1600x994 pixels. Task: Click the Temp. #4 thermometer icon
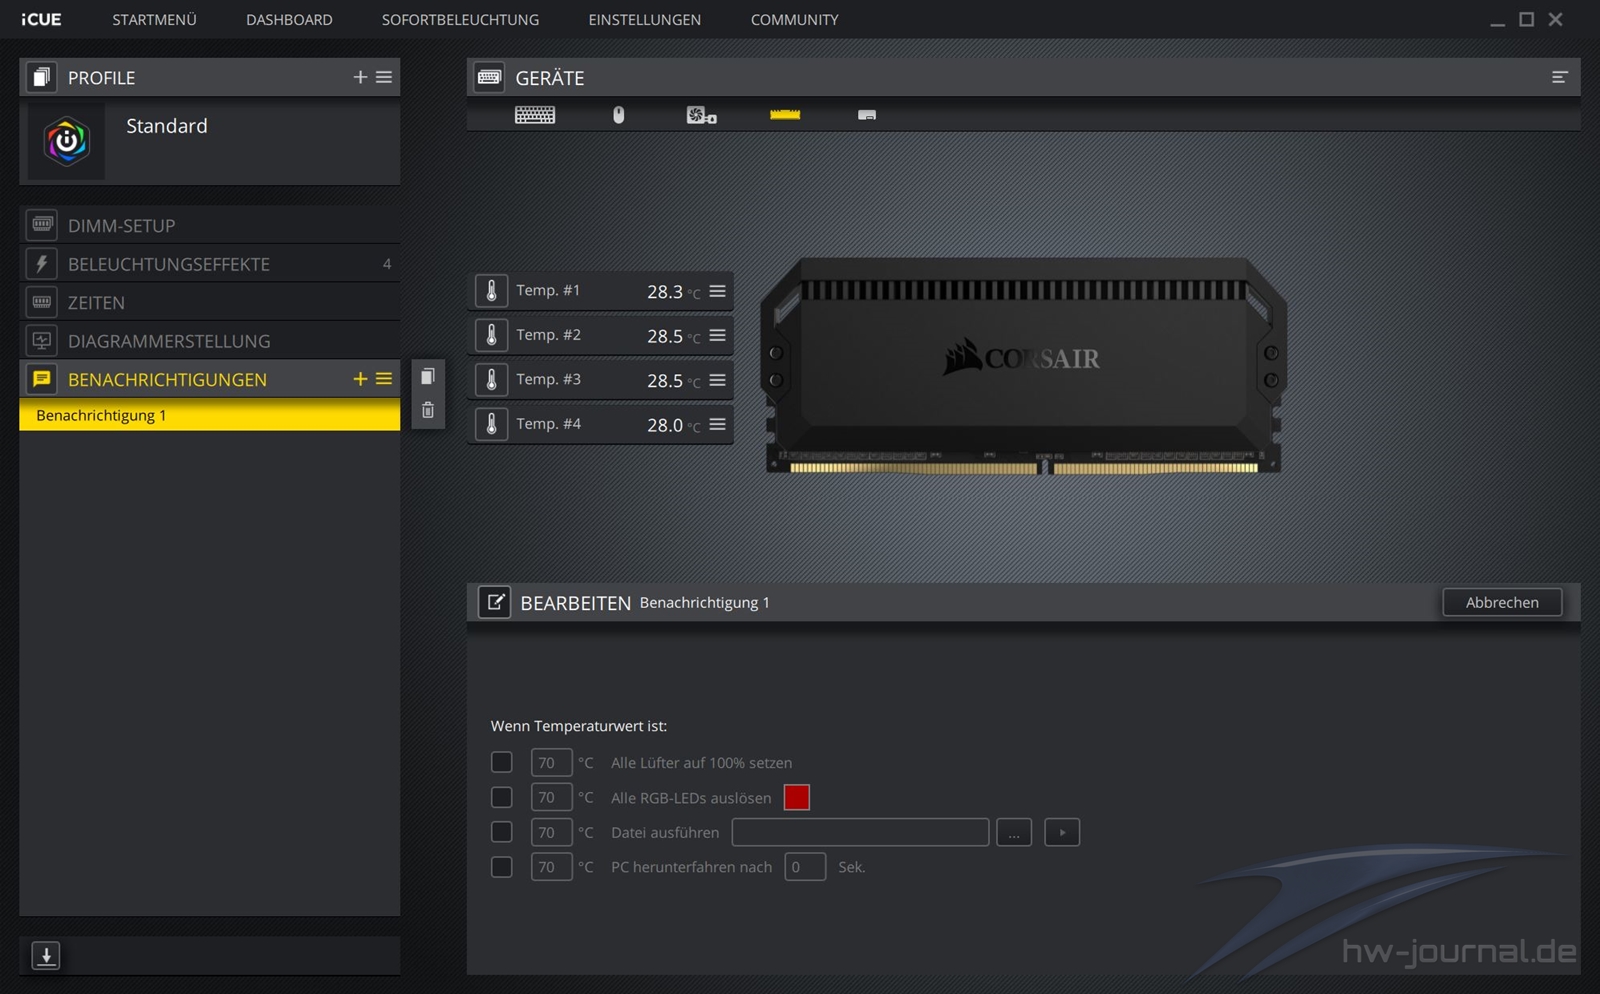tap(491, 424)
